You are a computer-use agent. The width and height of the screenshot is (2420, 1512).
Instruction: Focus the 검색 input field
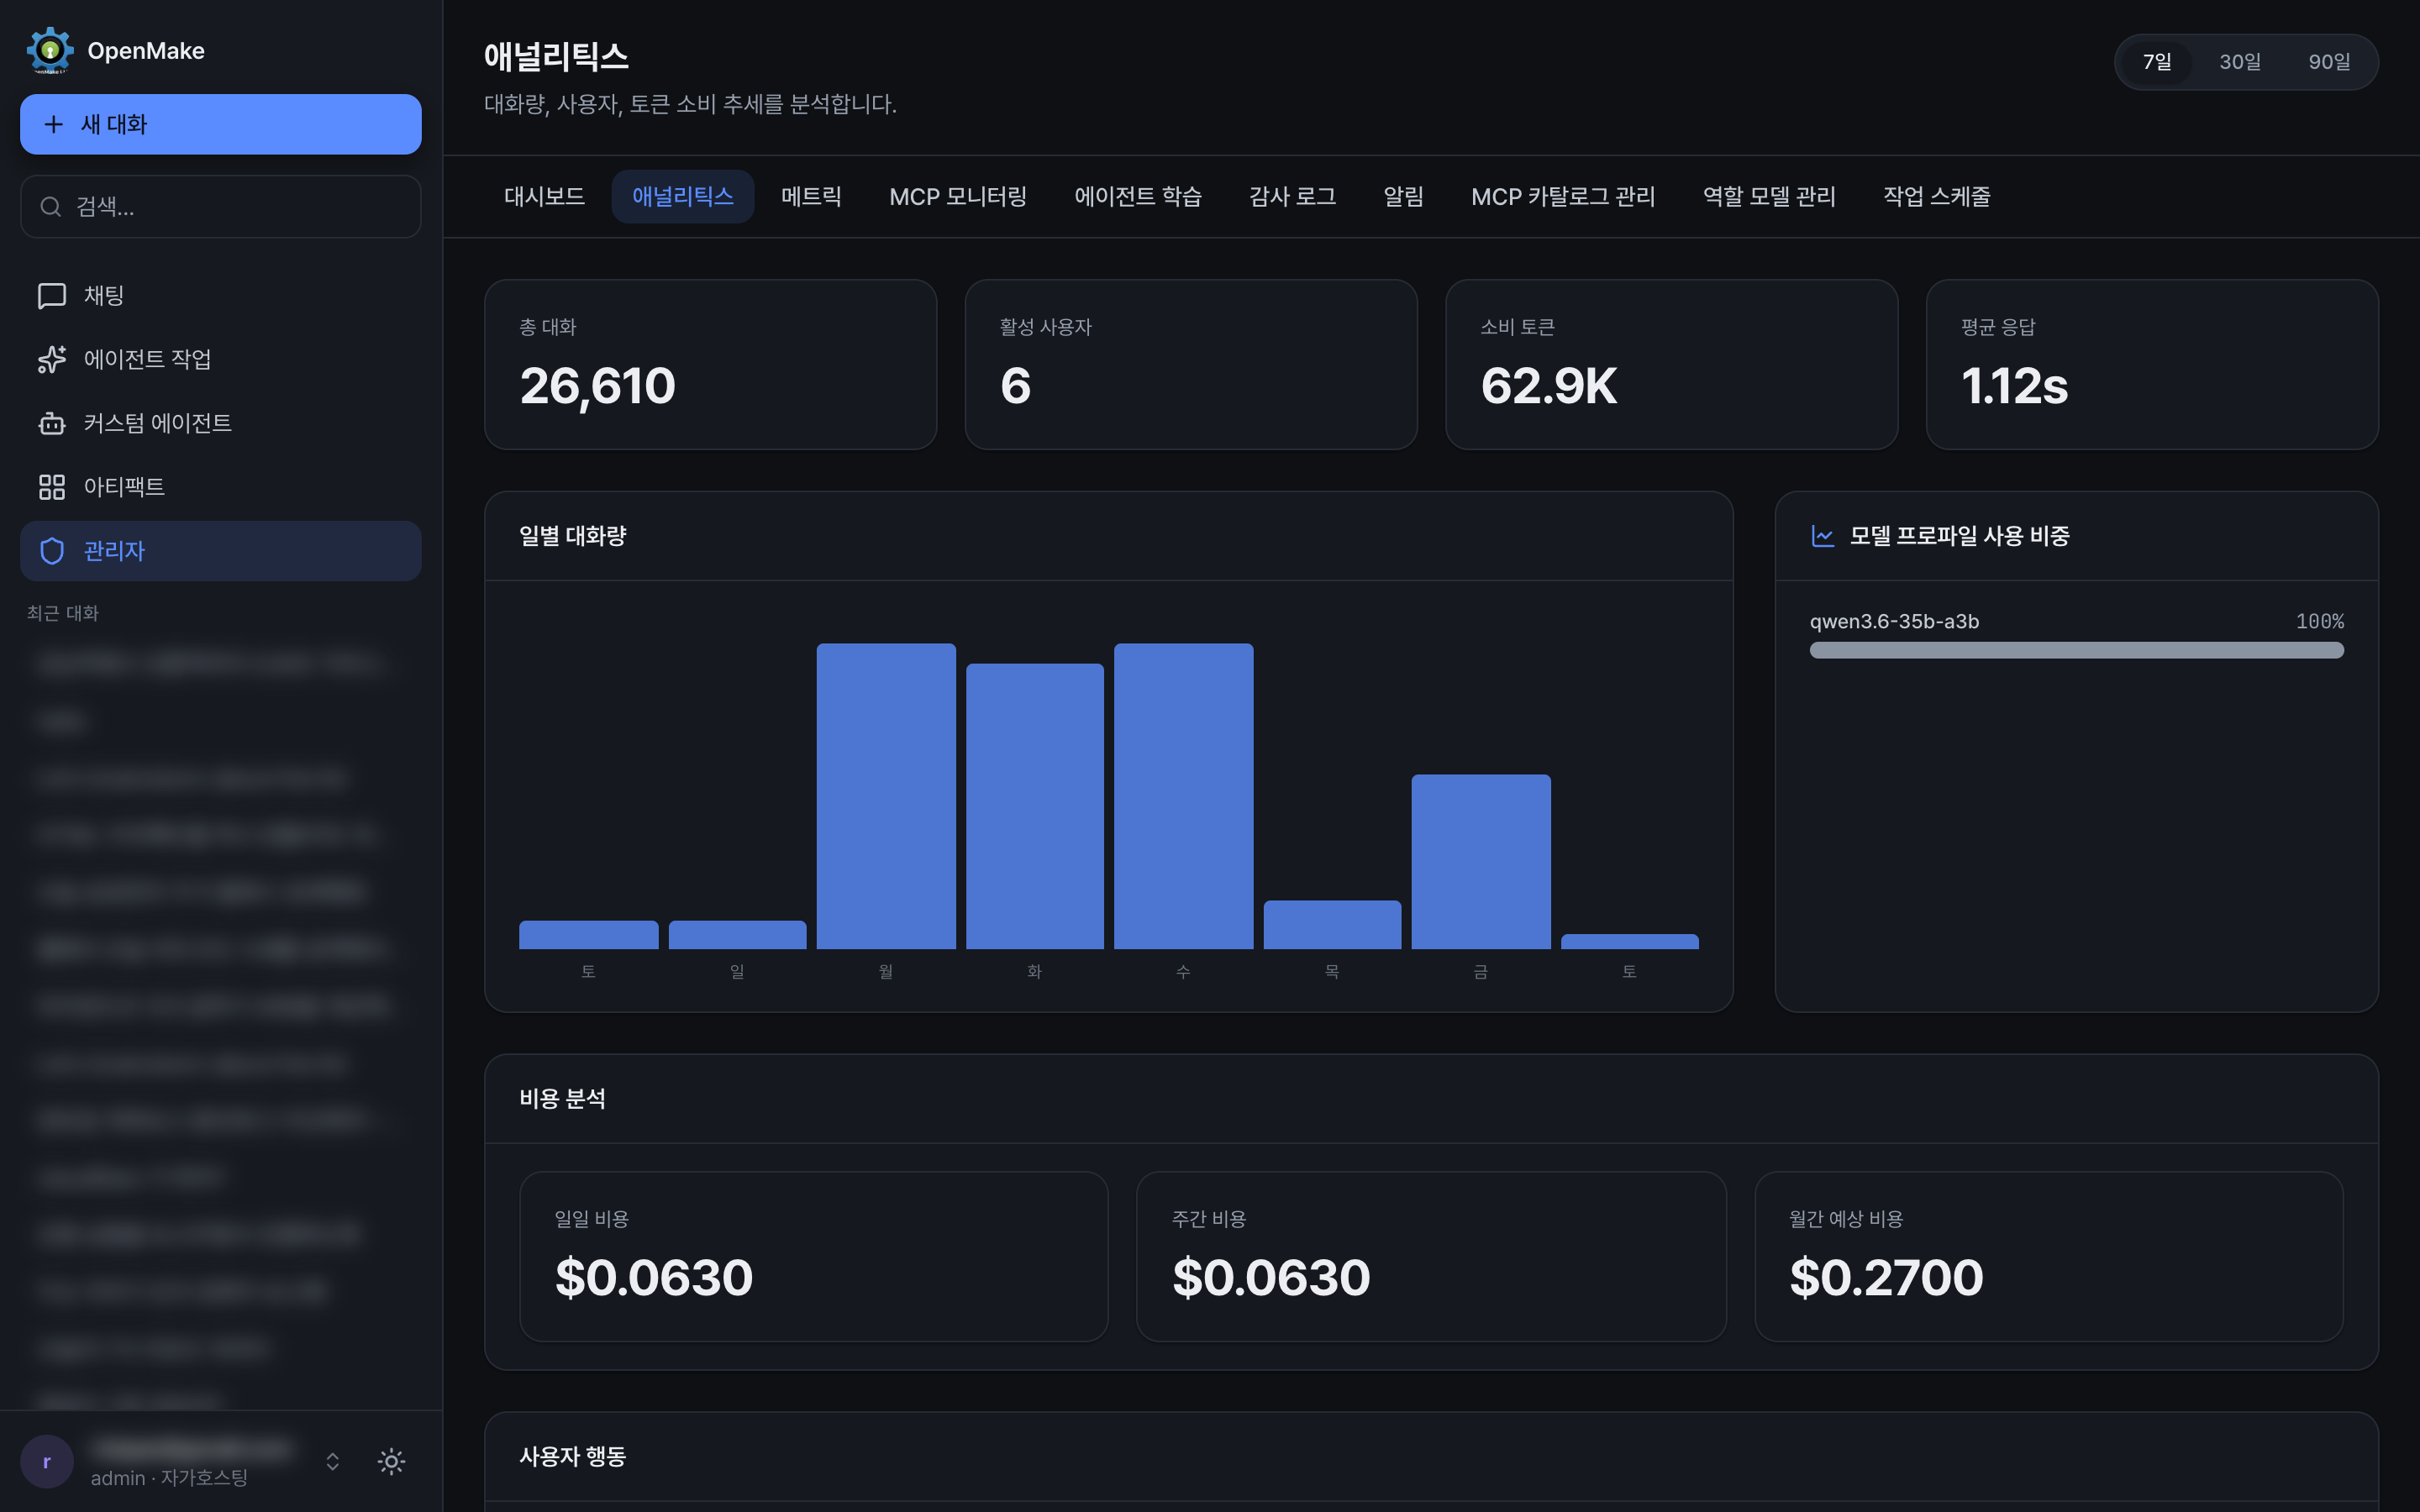[x=221, y=207]
